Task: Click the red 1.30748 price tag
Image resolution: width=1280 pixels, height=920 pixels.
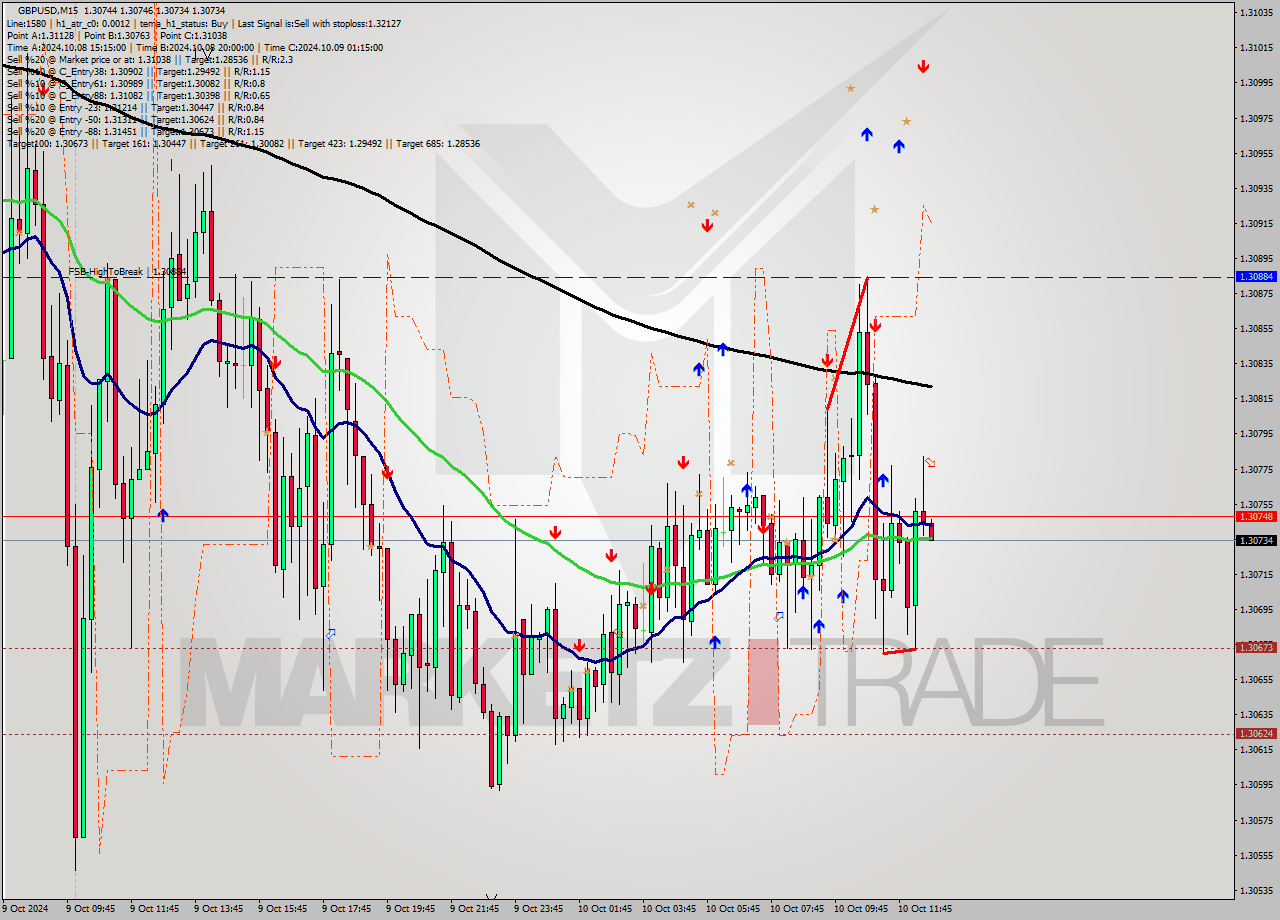Action: (x=1256, y=516)
